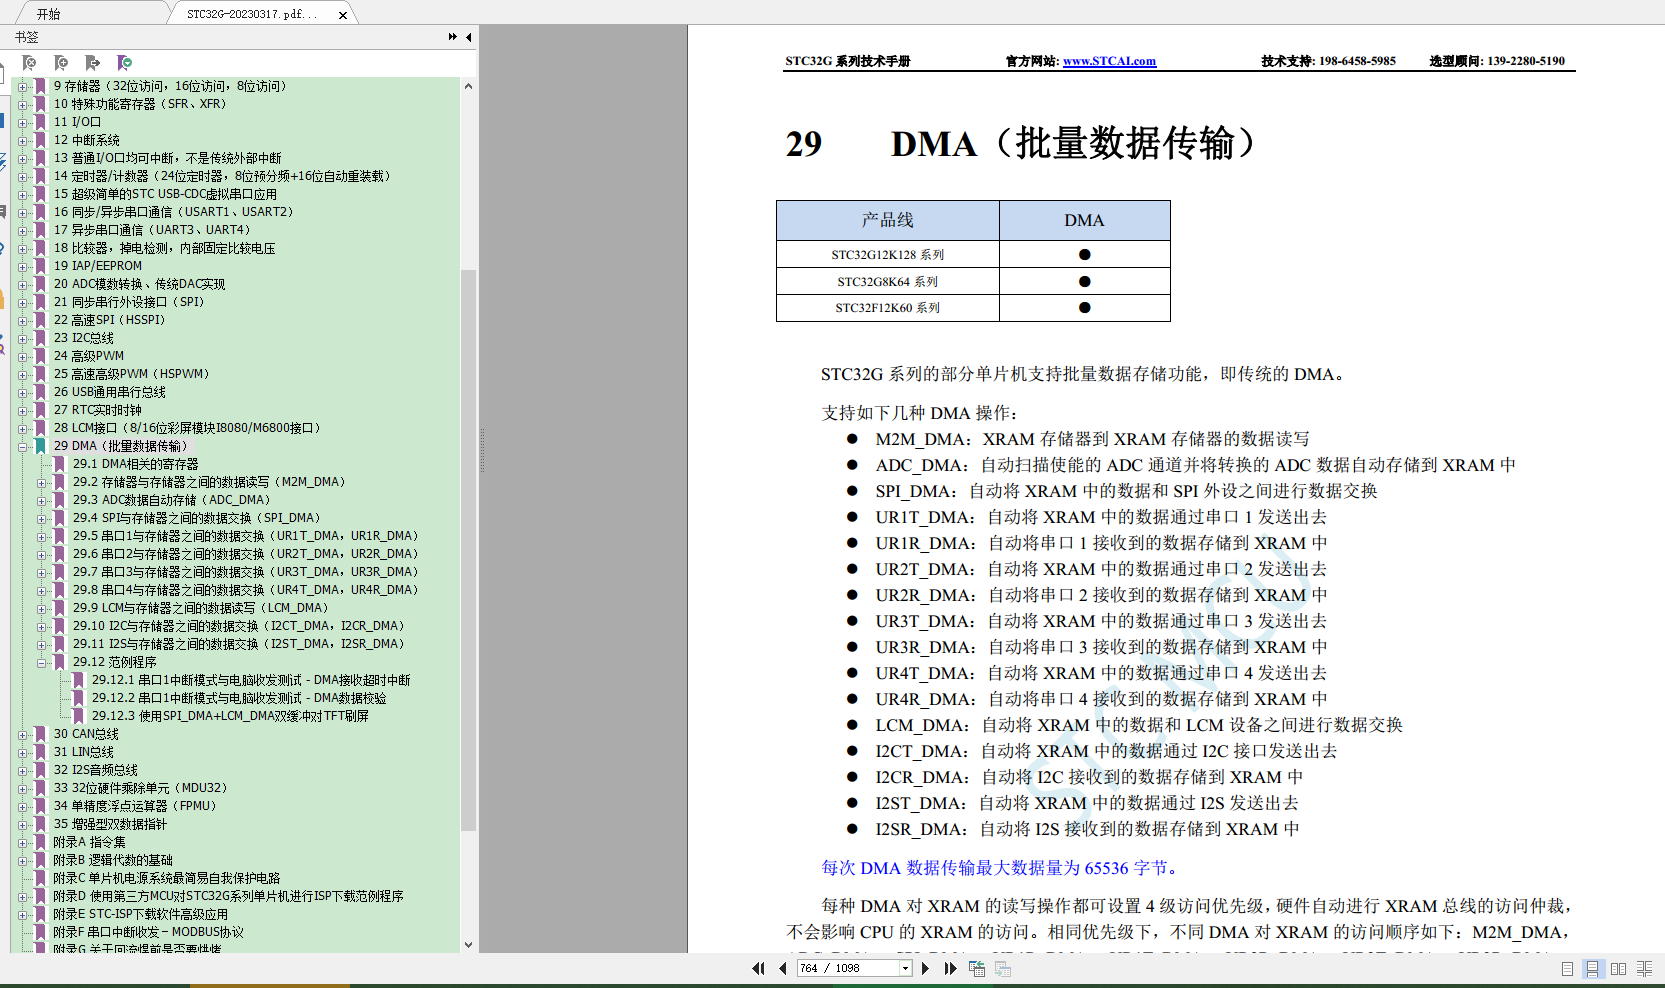
Task: Click the go to previous view icon
Action: 977,968
